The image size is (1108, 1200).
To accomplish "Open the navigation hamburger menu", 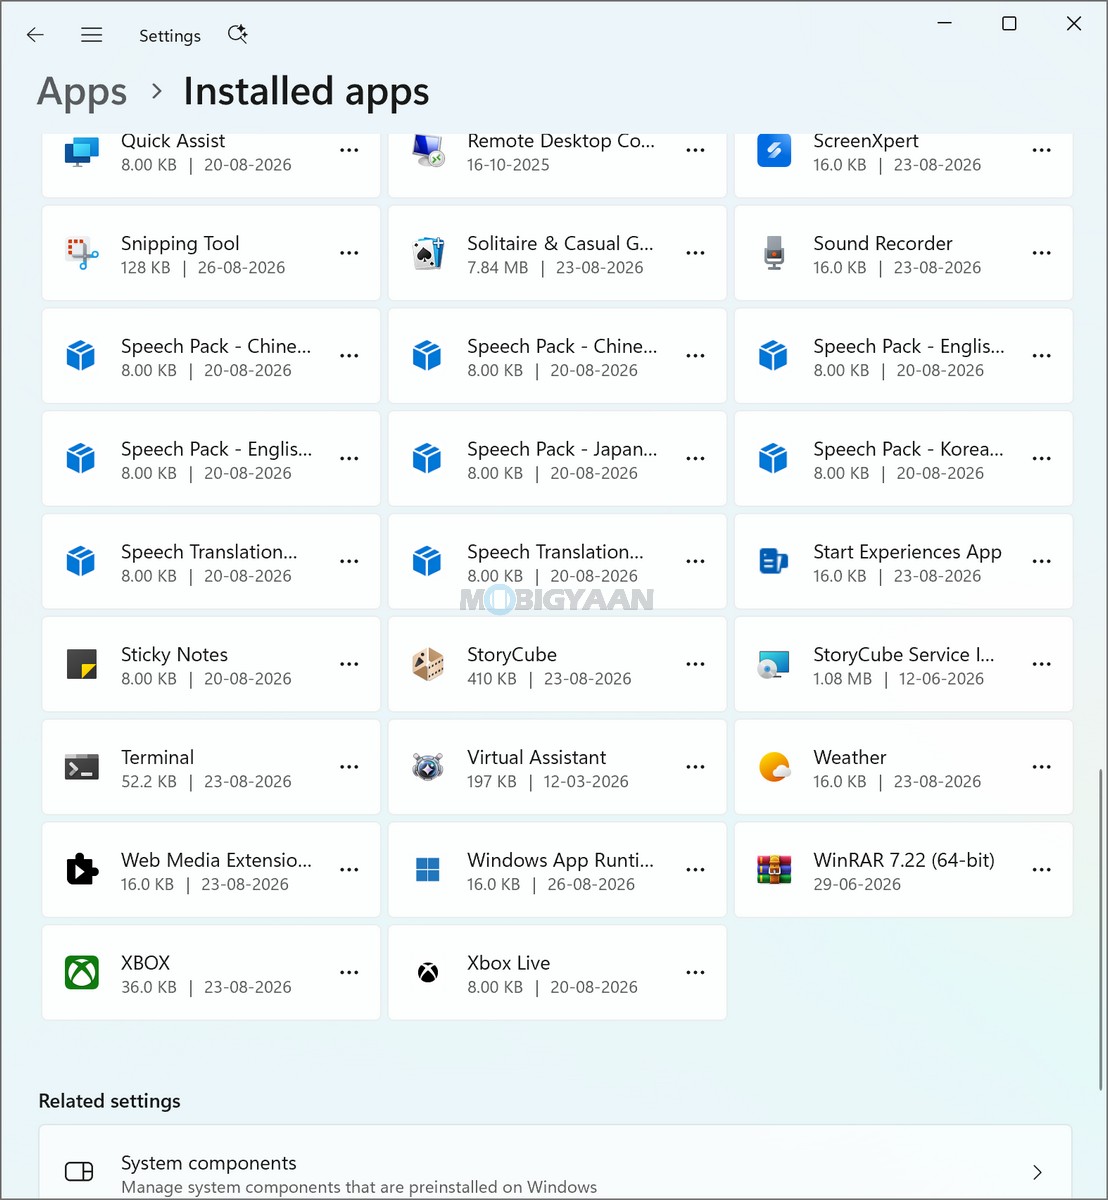I will tap(91, 35).
